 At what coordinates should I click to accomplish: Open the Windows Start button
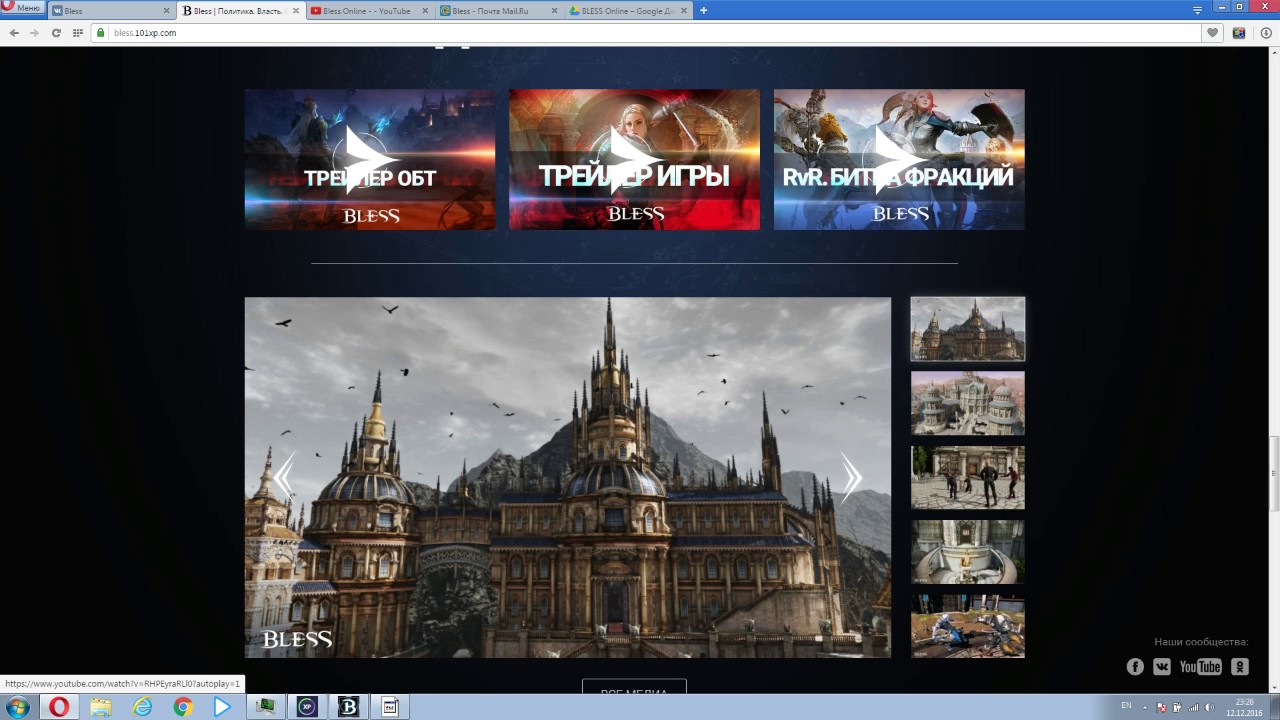point(18,707)
